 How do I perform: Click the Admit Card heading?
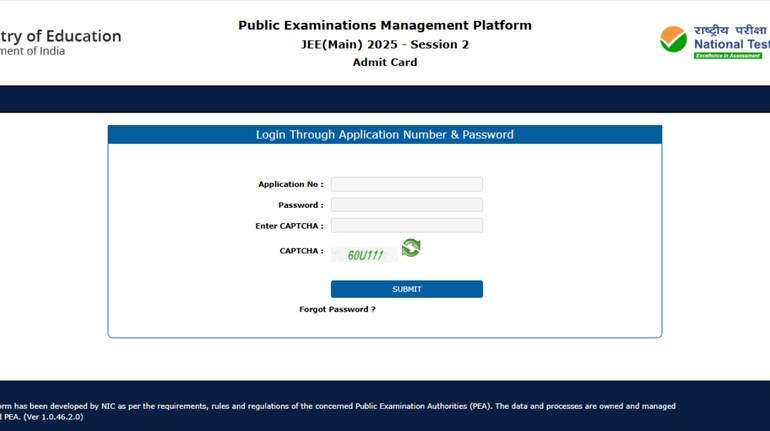[384, 62]
